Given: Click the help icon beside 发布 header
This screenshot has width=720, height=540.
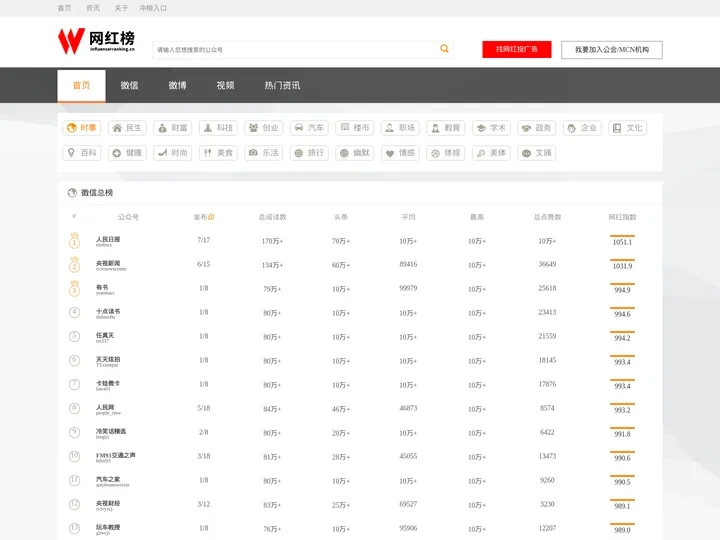Looking at the screenshot, I should (211, 217).
